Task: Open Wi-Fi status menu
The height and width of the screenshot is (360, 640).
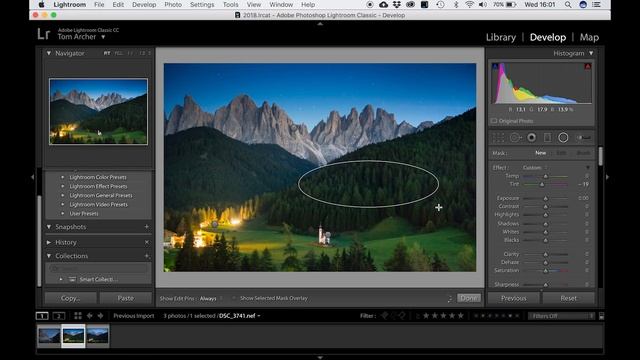Action: (469, 4)
